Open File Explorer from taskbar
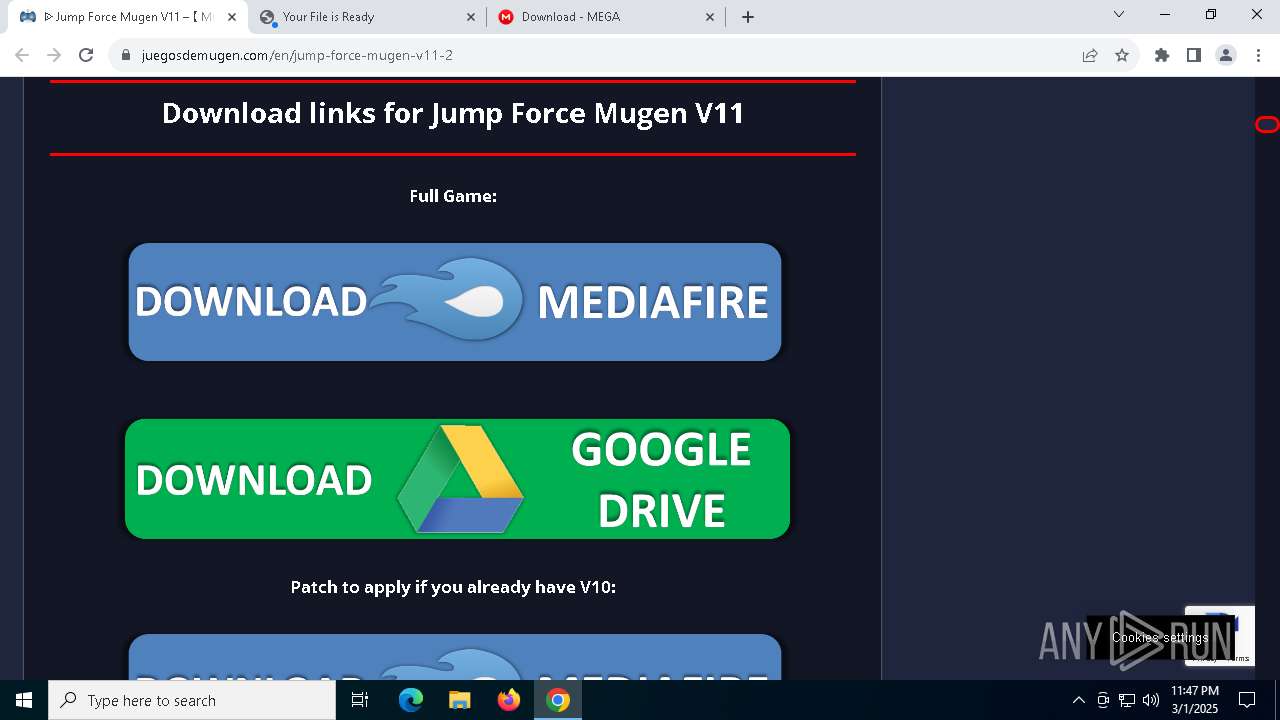Screen dimensions: 1280x720 click(459, 700)
